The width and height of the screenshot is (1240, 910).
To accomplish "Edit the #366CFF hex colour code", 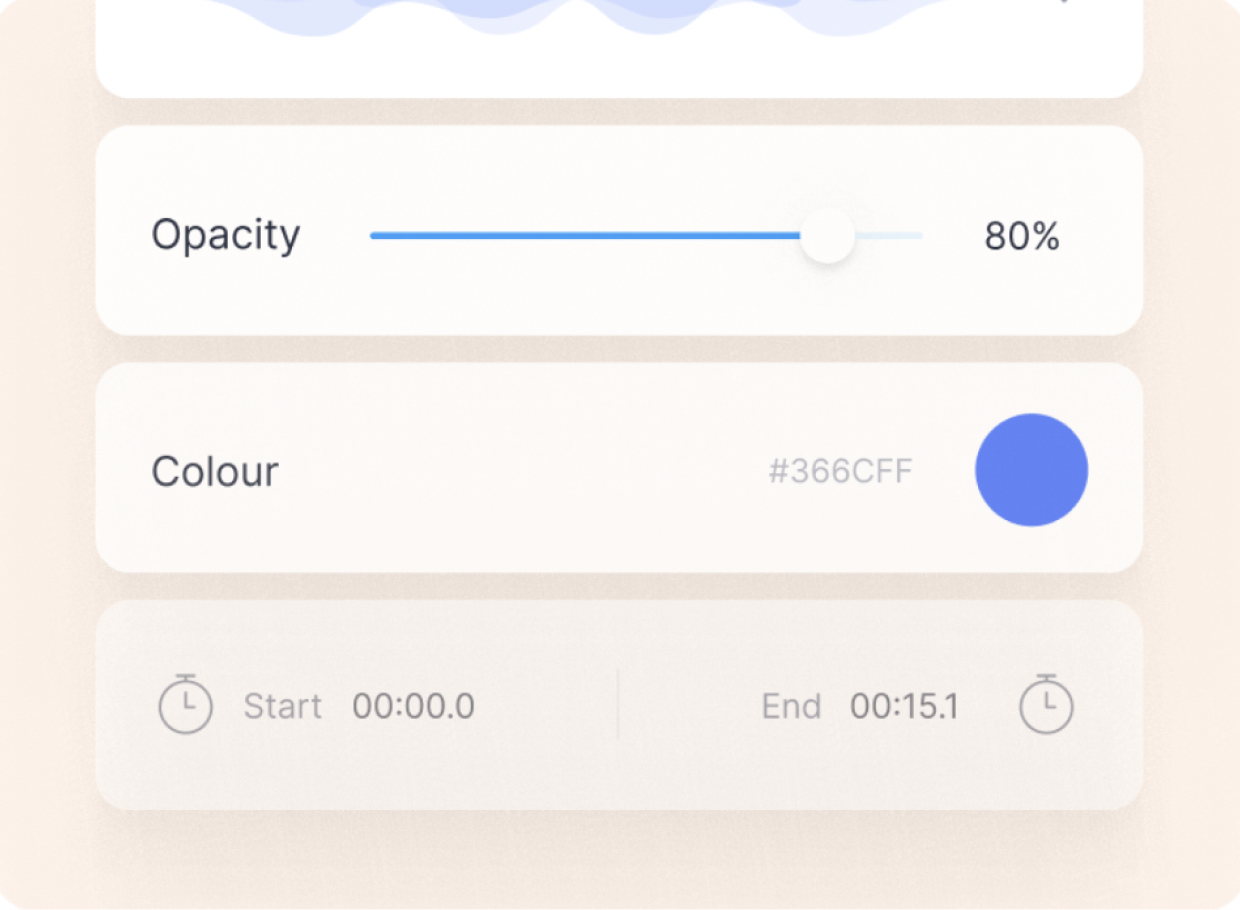I will (840, 471).
